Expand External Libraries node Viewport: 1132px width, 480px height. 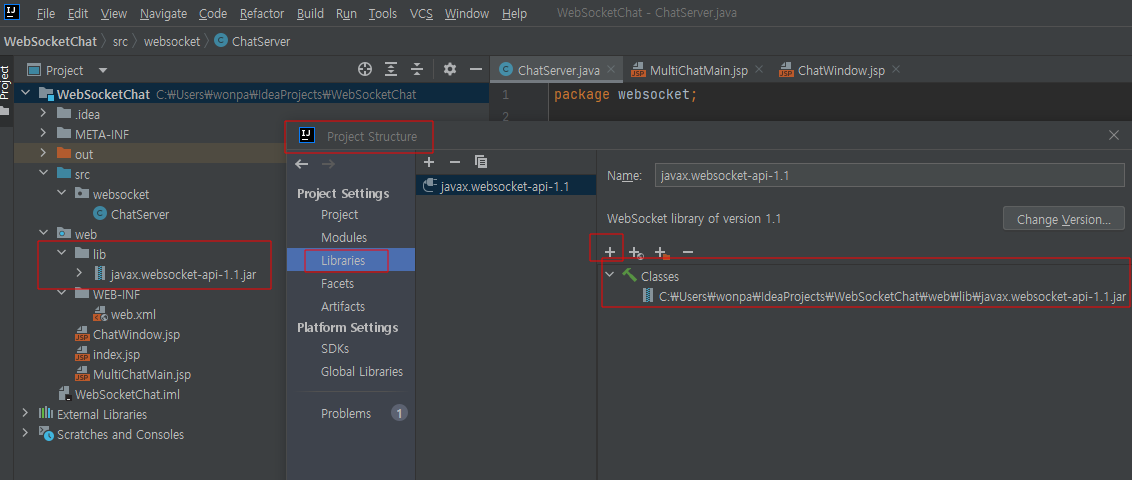click(x=26, y=414)
